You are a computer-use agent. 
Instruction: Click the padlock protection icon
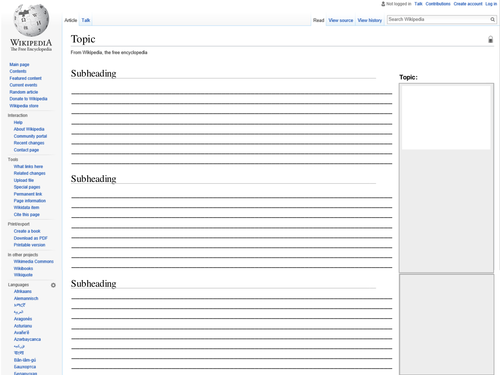click(x=490, y=39)
